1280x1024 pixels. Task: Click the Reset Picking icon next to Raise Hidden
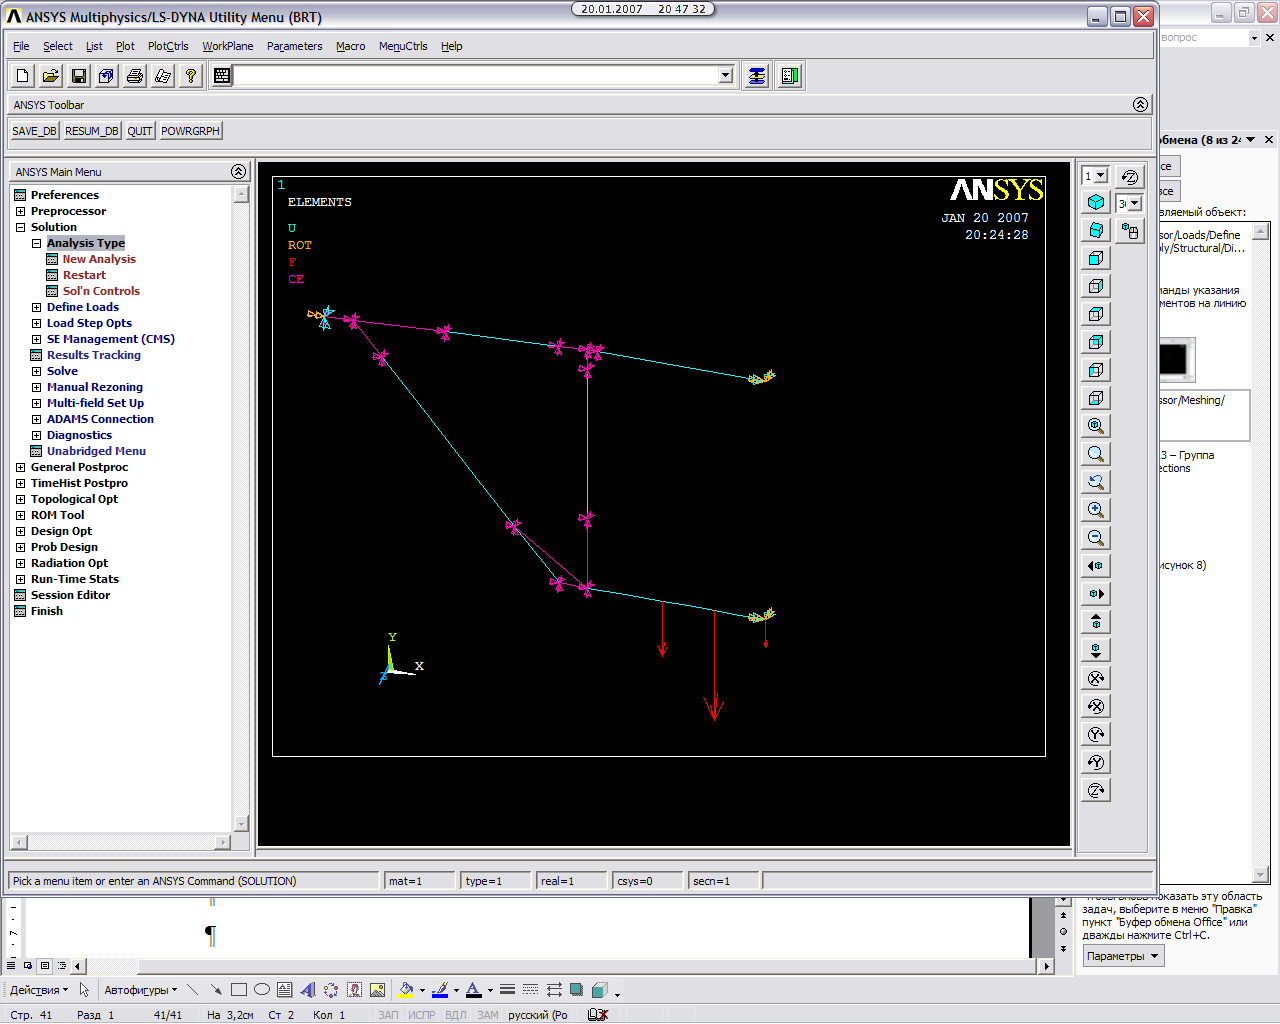coord(790,76)
